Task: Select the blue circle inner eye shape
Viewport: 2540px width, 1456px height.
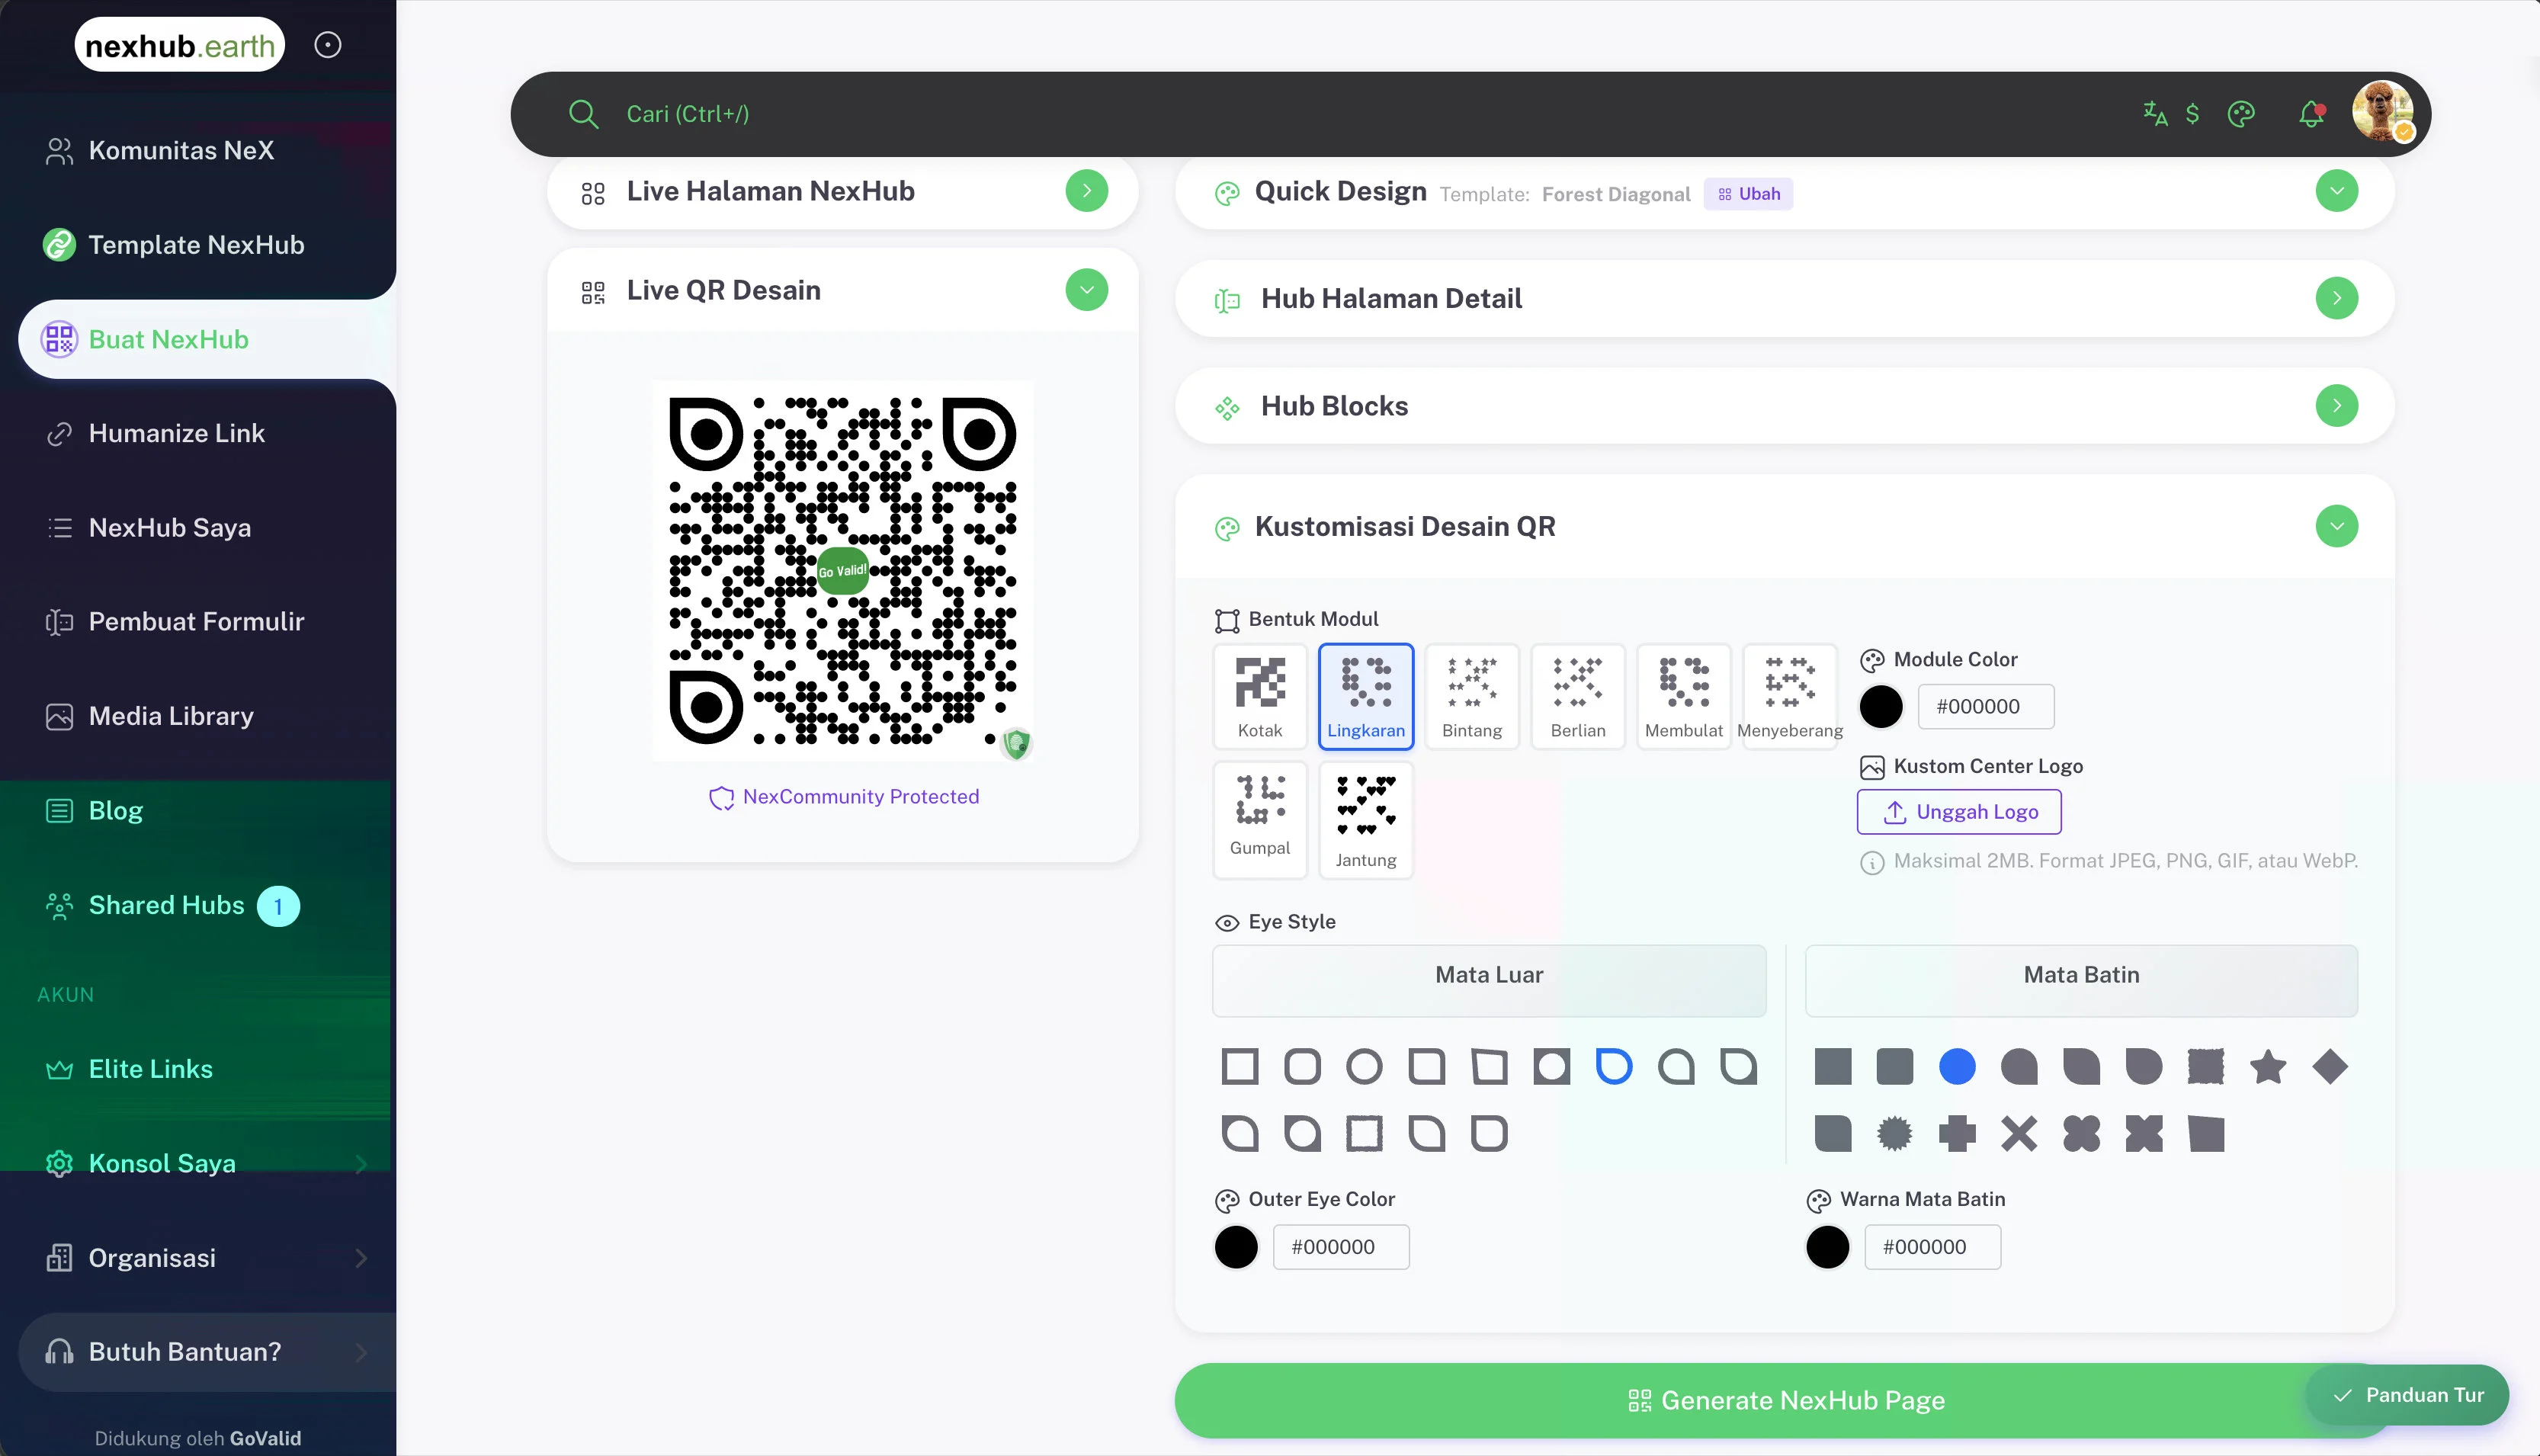Action: point(1957,1066)
